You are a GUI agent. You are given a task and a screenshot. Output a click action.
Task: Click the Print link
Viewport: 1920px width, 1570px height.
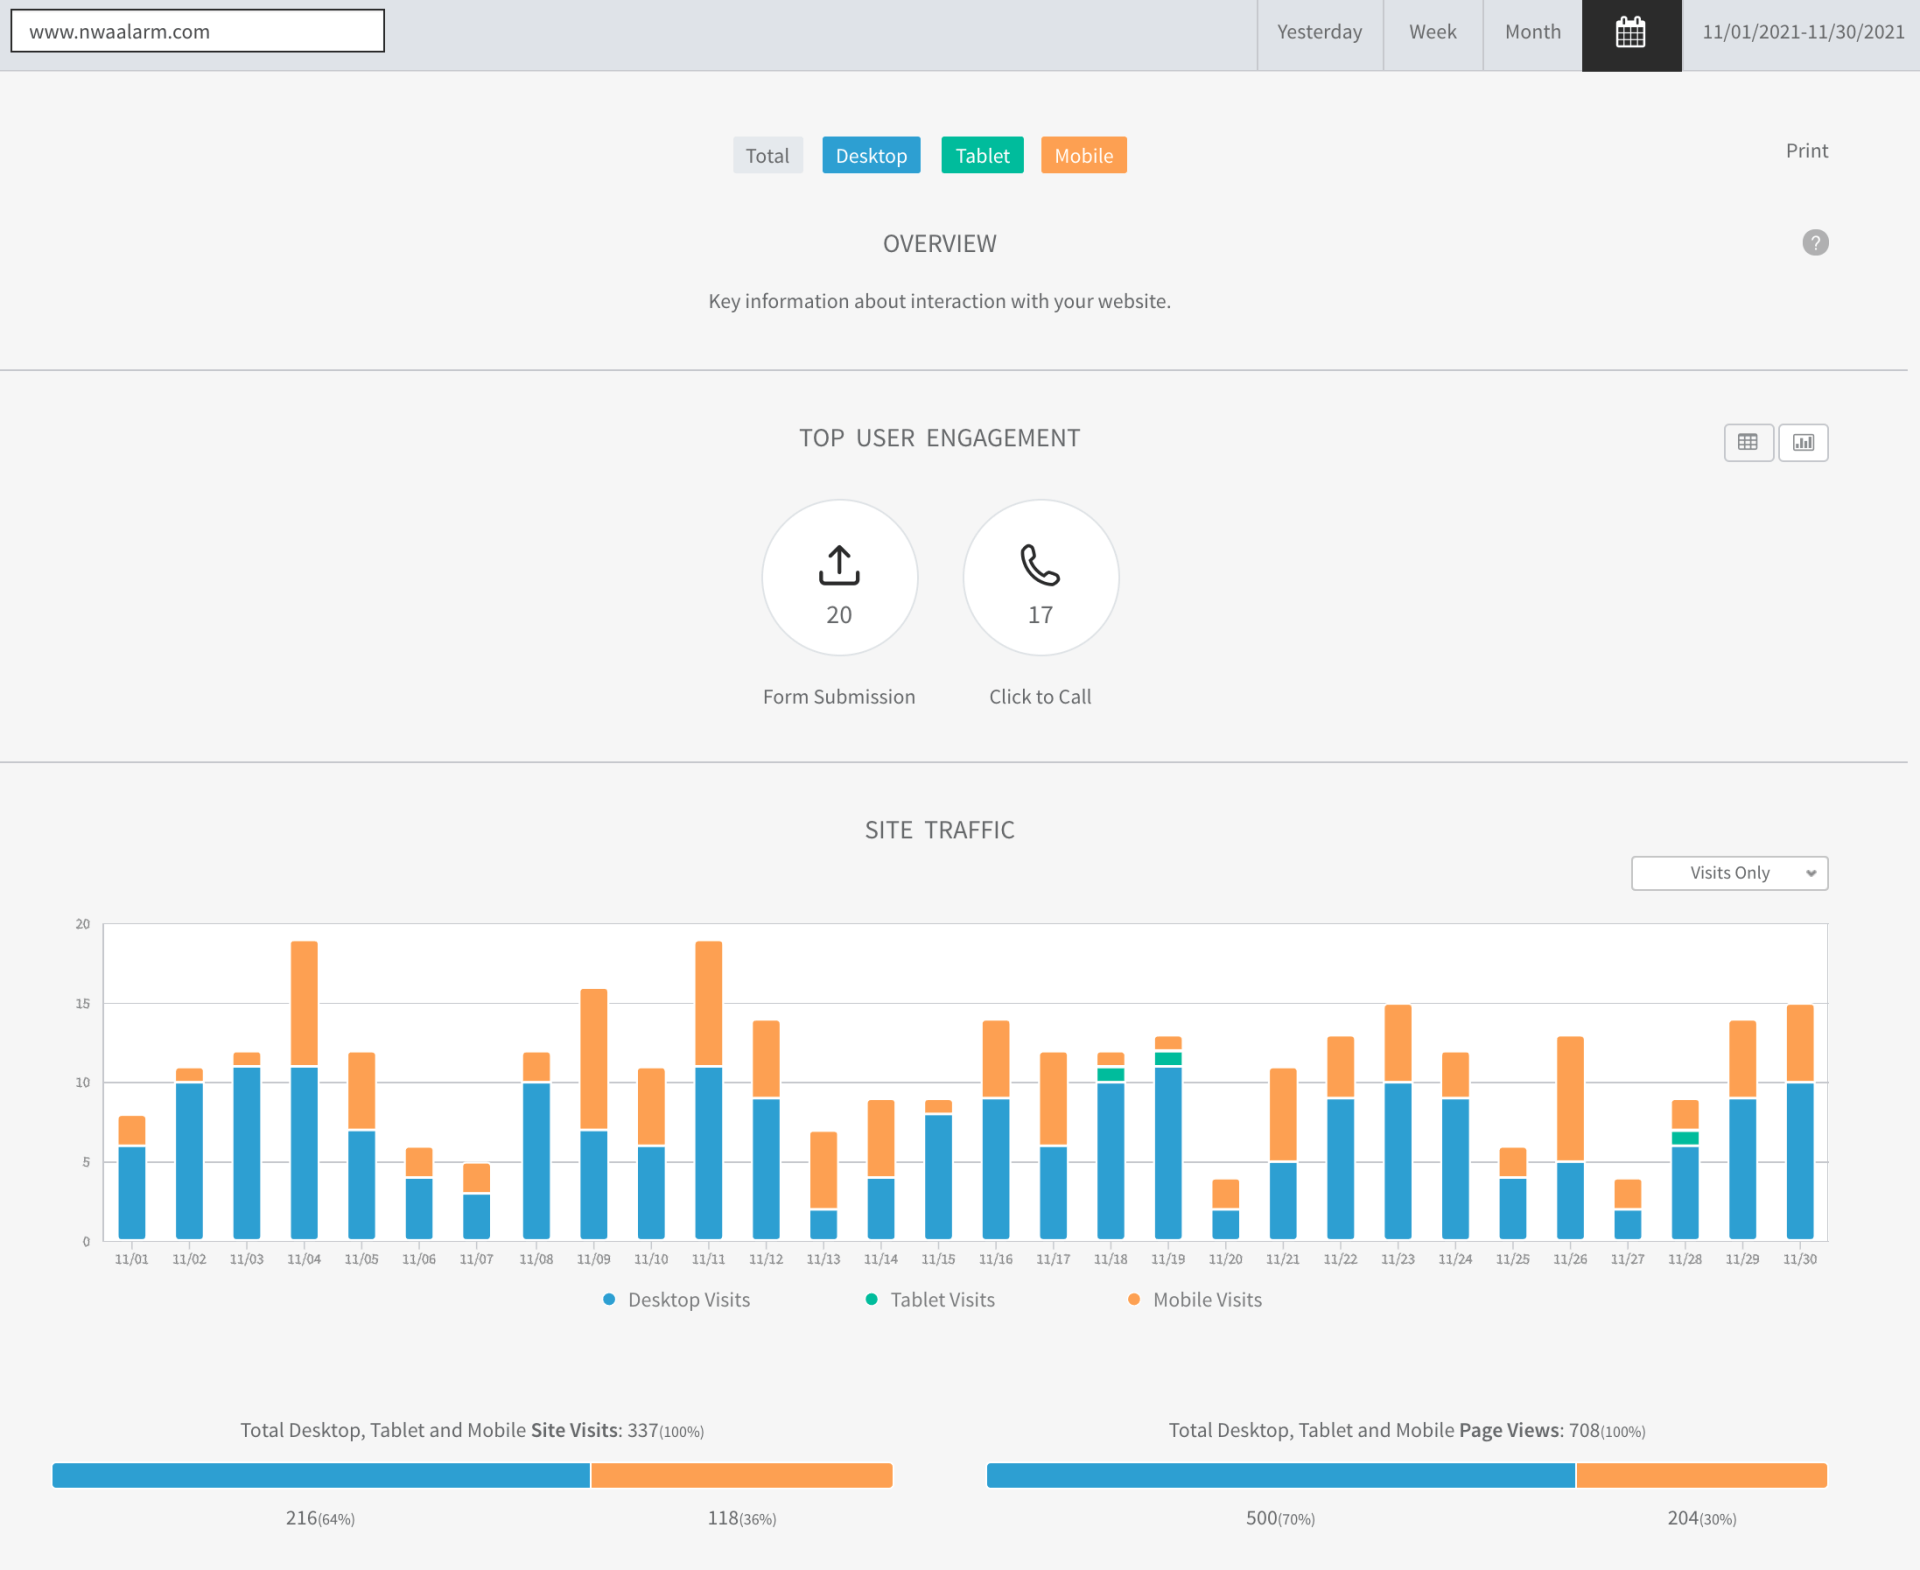[x=1806, y=151]
